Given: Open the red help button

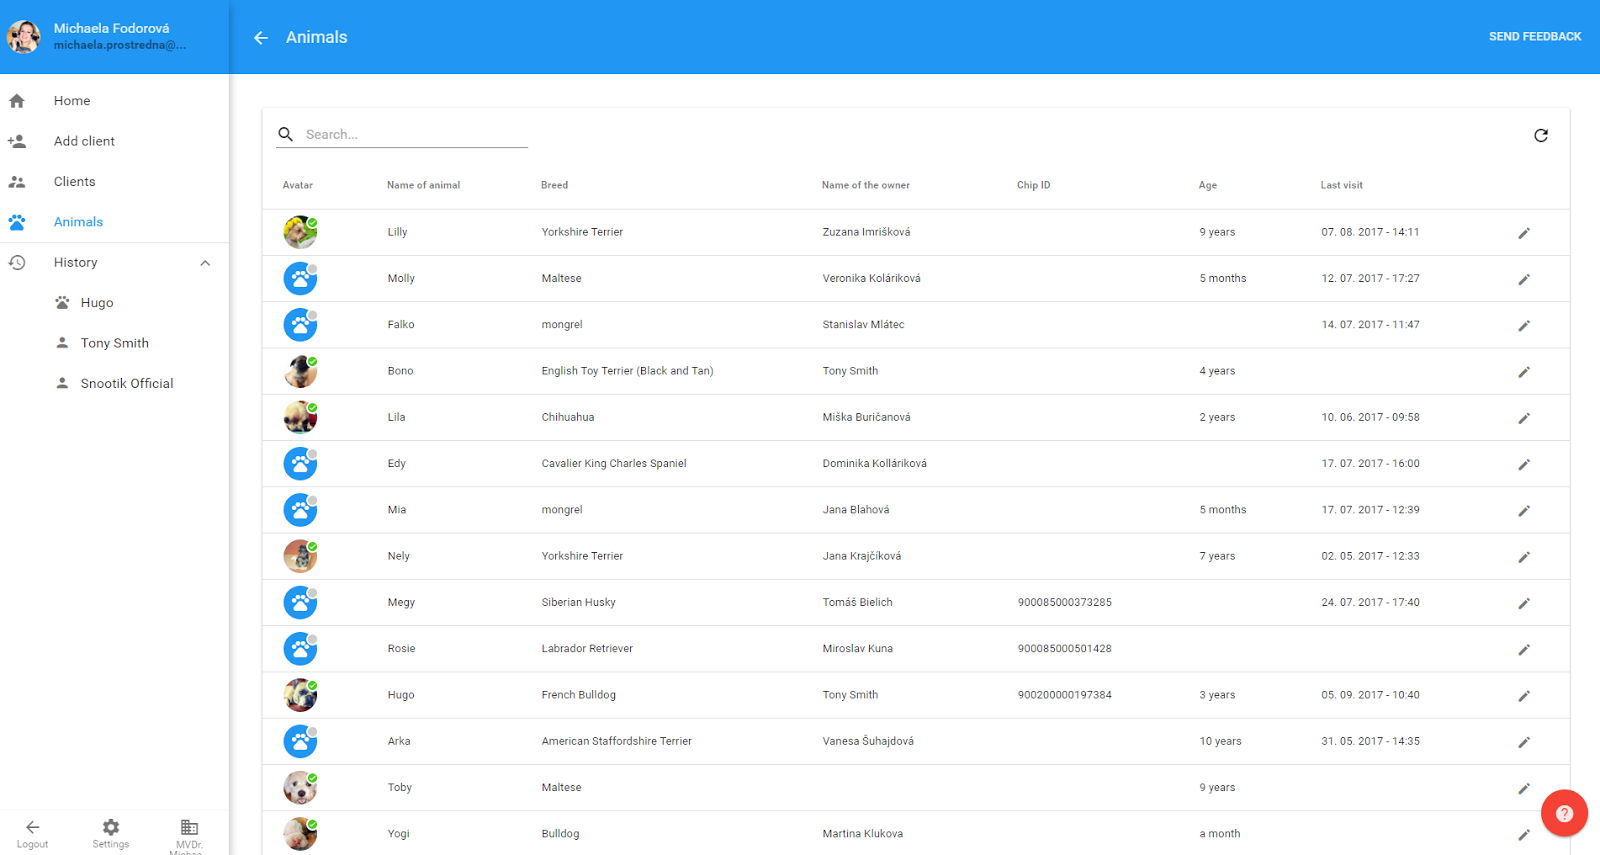Looking at the screenshot, I should coord(1564,813).
